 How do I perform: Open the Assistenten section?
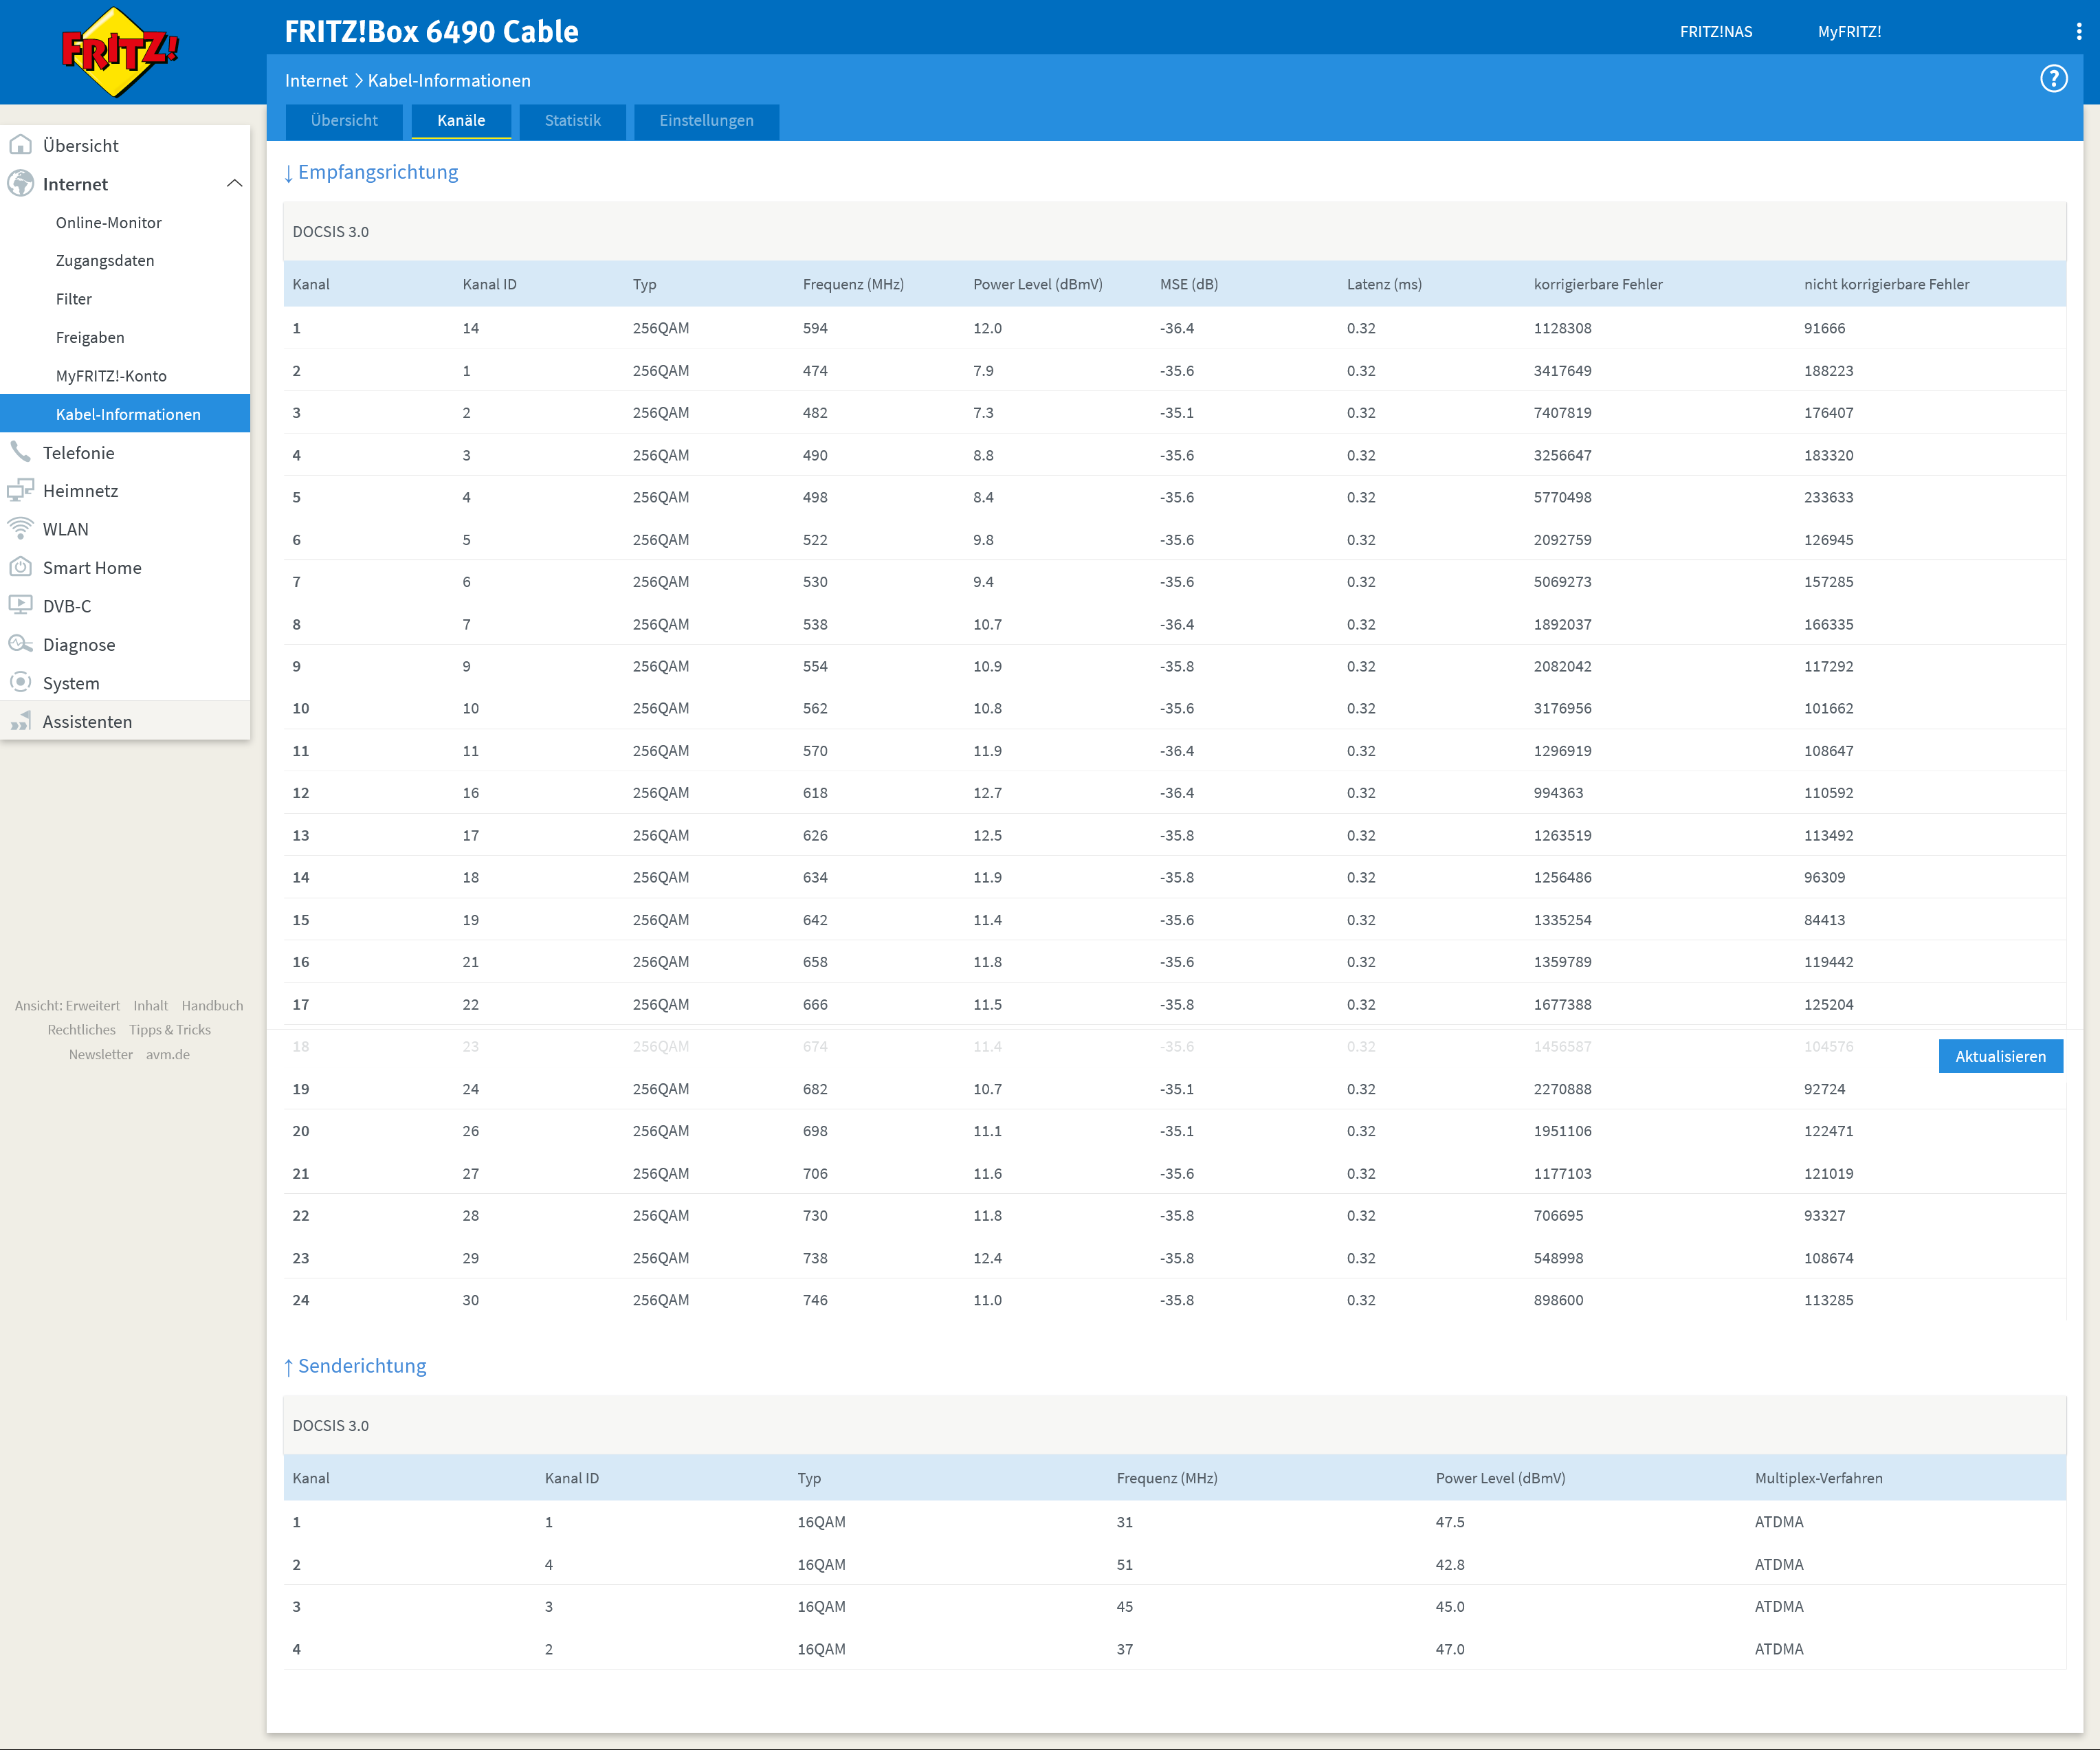coord(87,721)
